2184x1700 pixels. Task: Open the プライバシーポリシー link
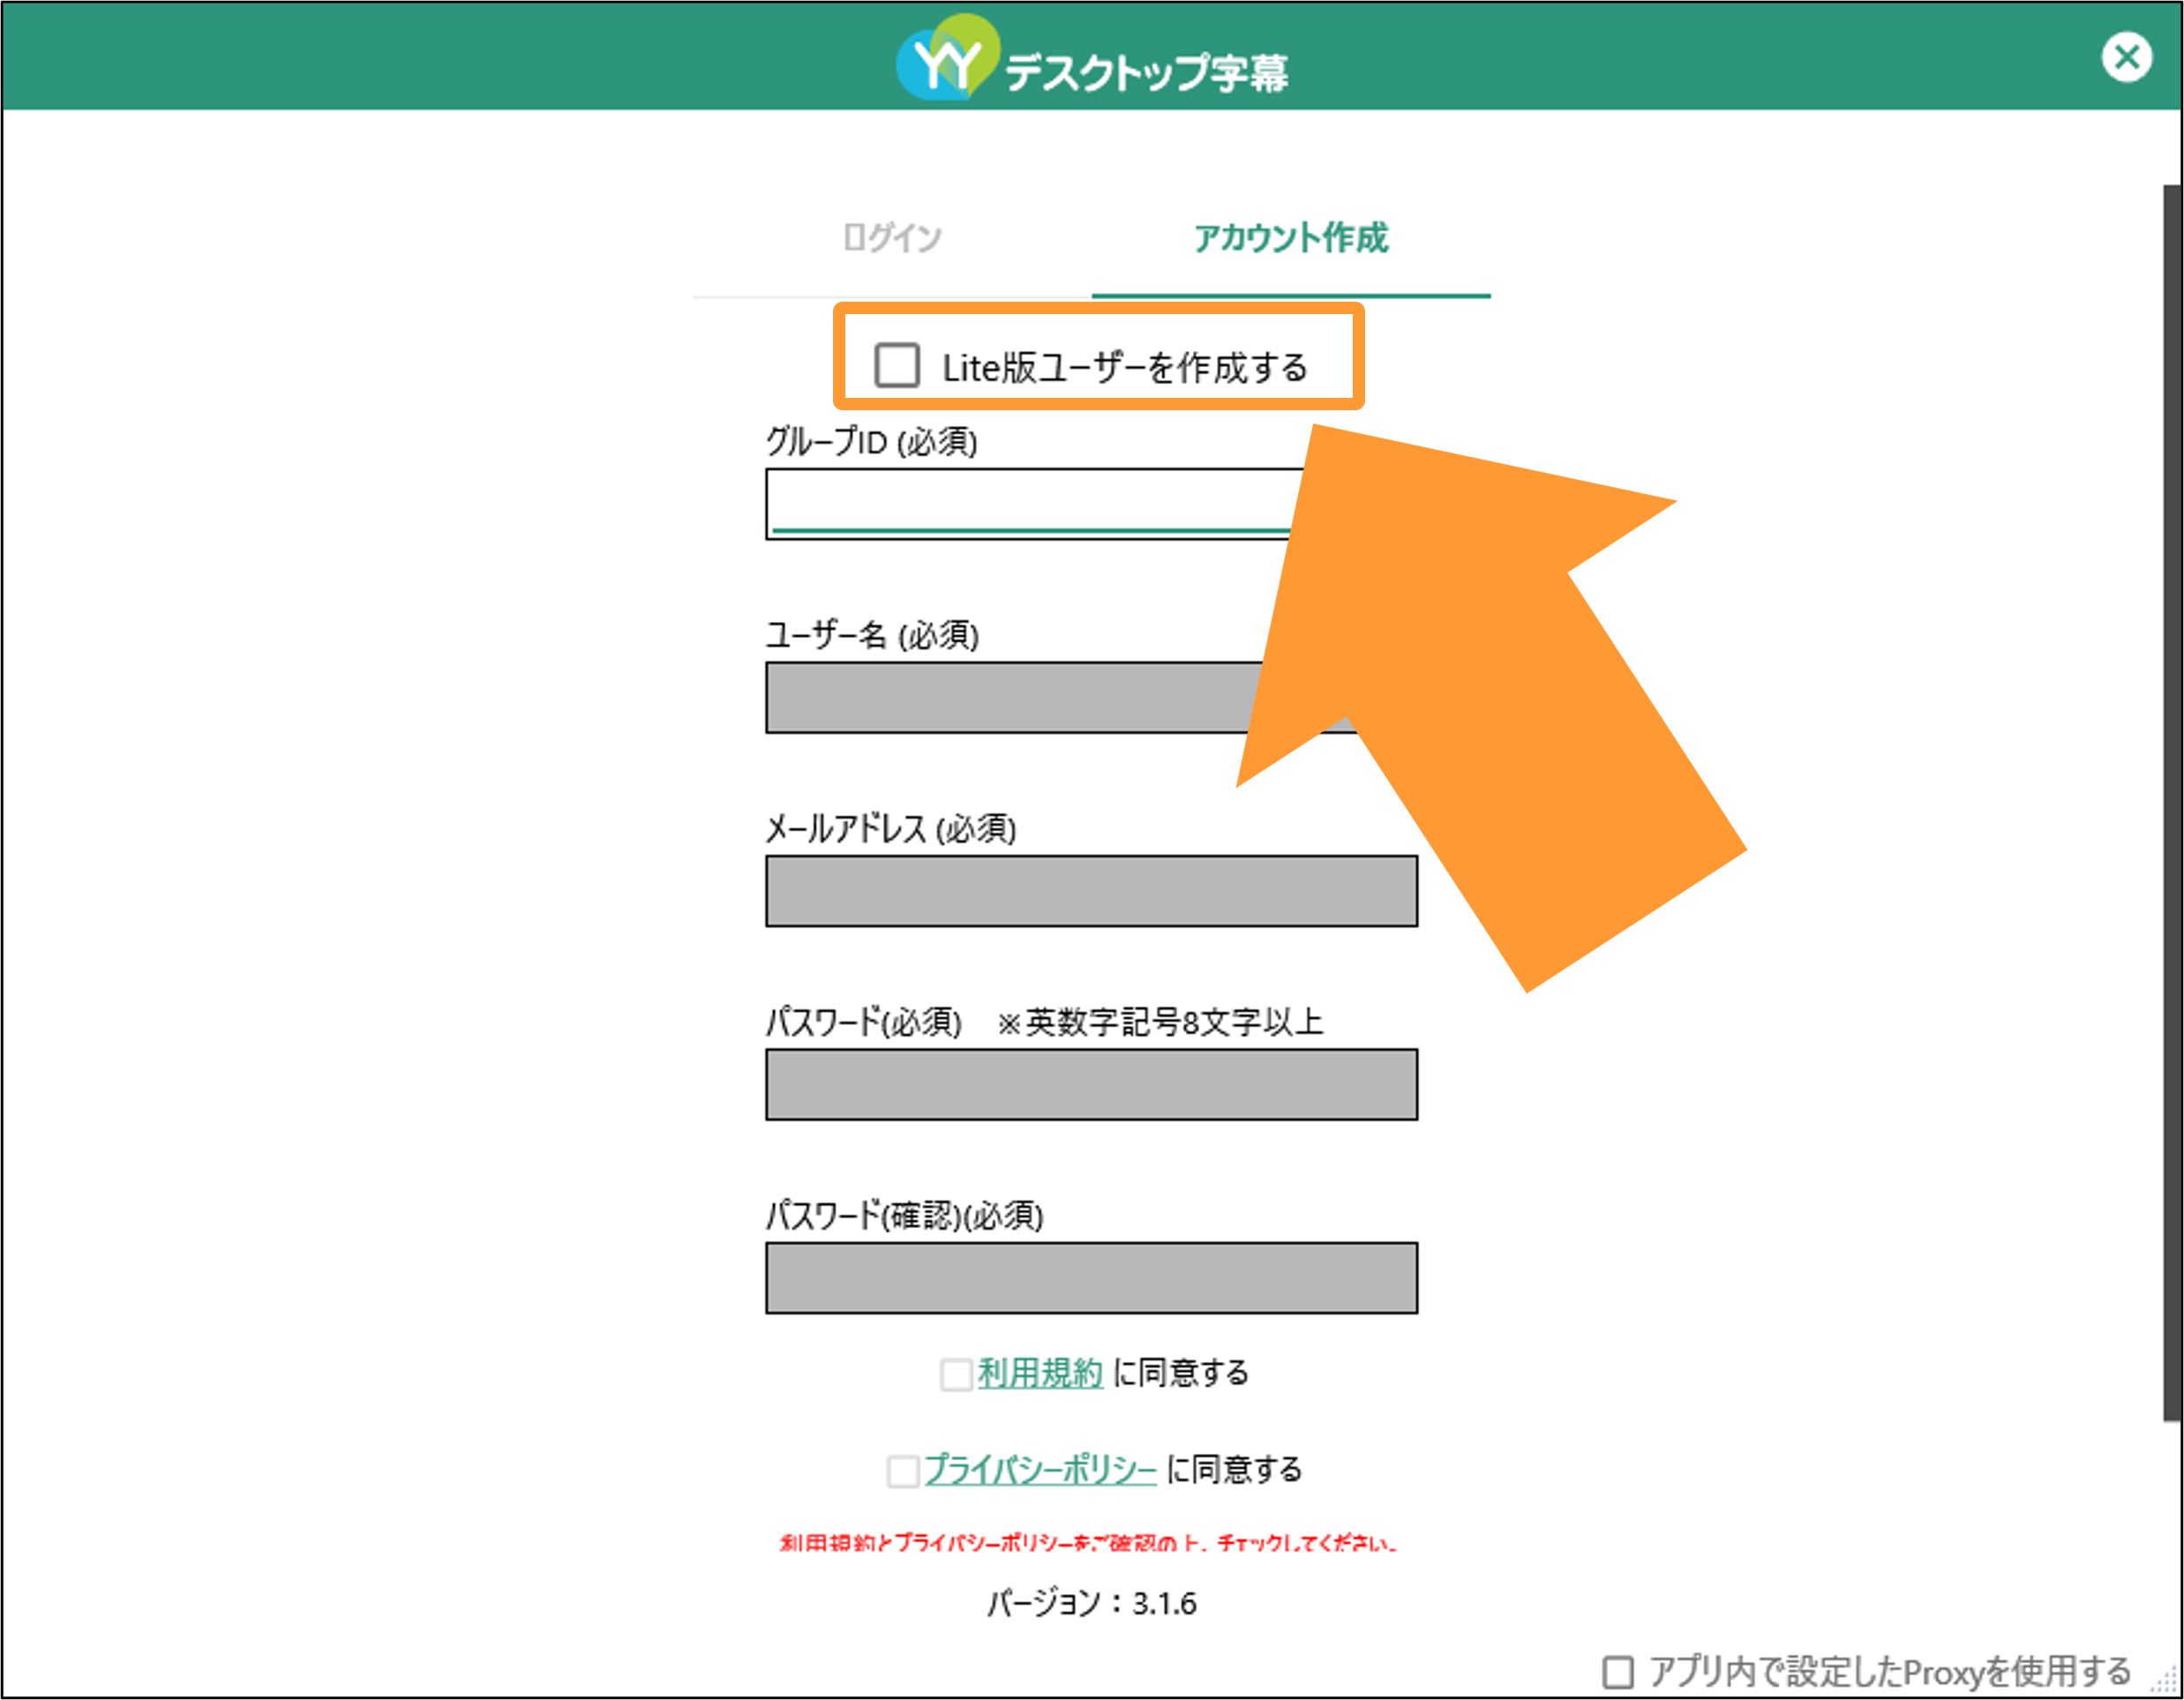[1040, 1469]
